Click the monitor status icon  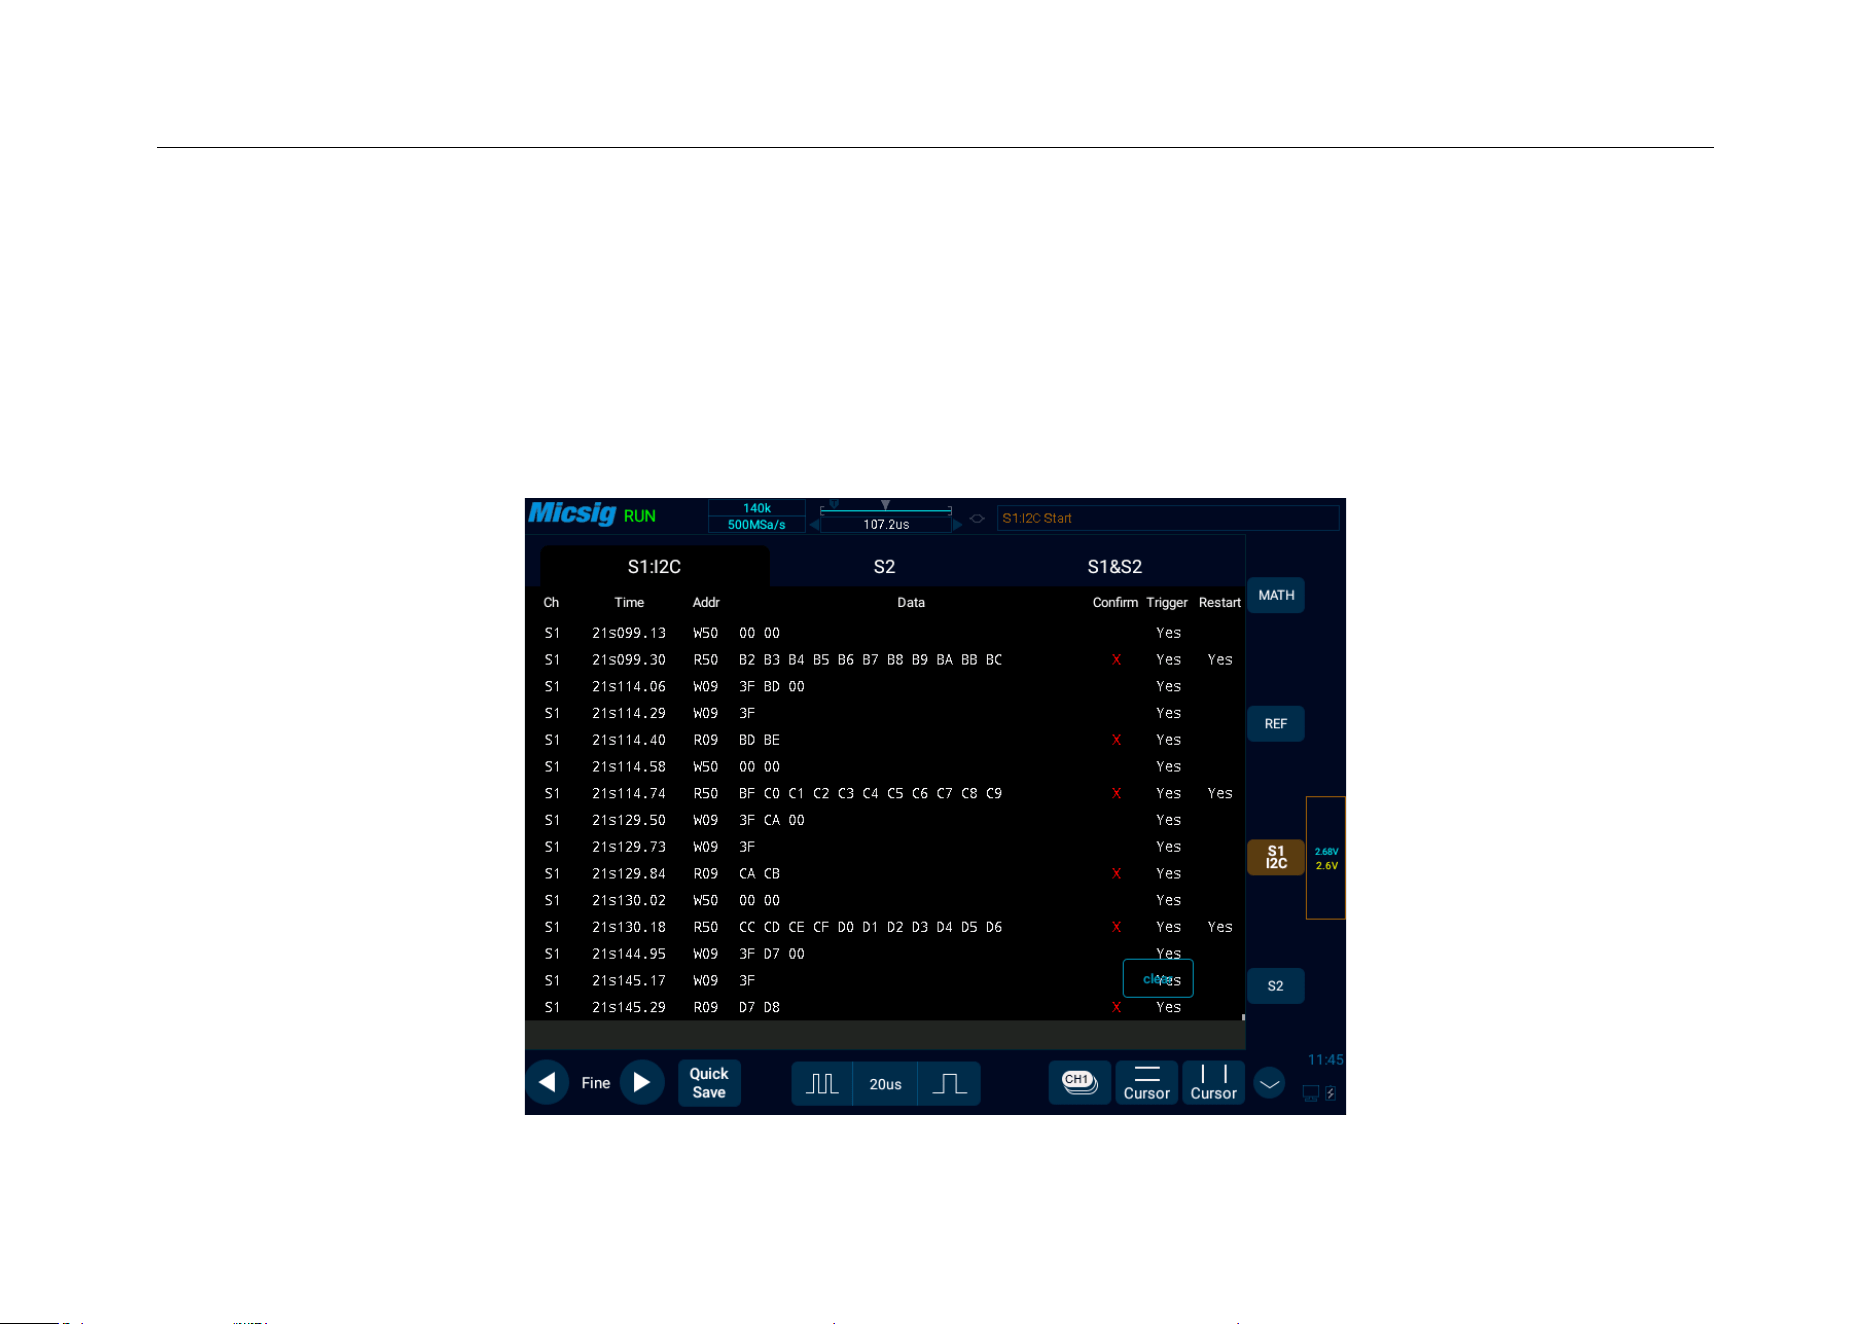pos(1311,1094)
